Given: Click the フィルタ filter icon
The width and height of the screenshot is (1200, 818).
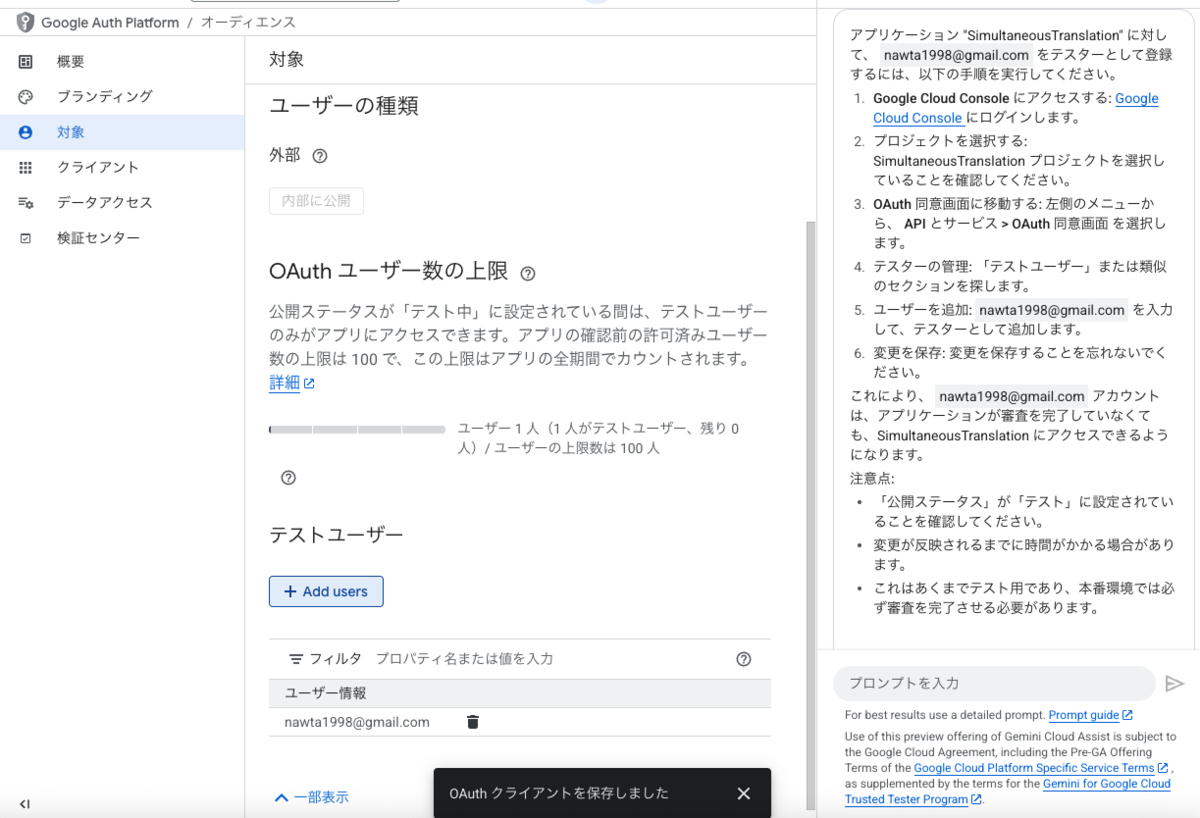Looking at the screenshot, I should 296,659.
